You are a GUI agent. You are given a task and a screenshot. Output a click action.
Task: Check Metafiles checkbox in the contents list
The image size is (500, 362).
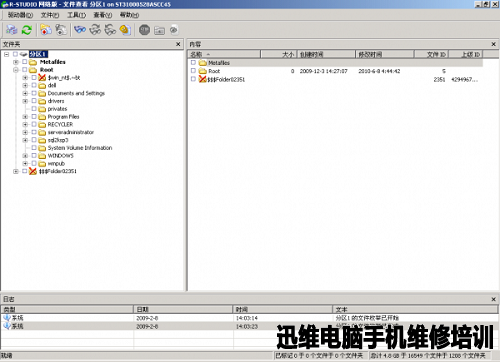tap(193, 63)
